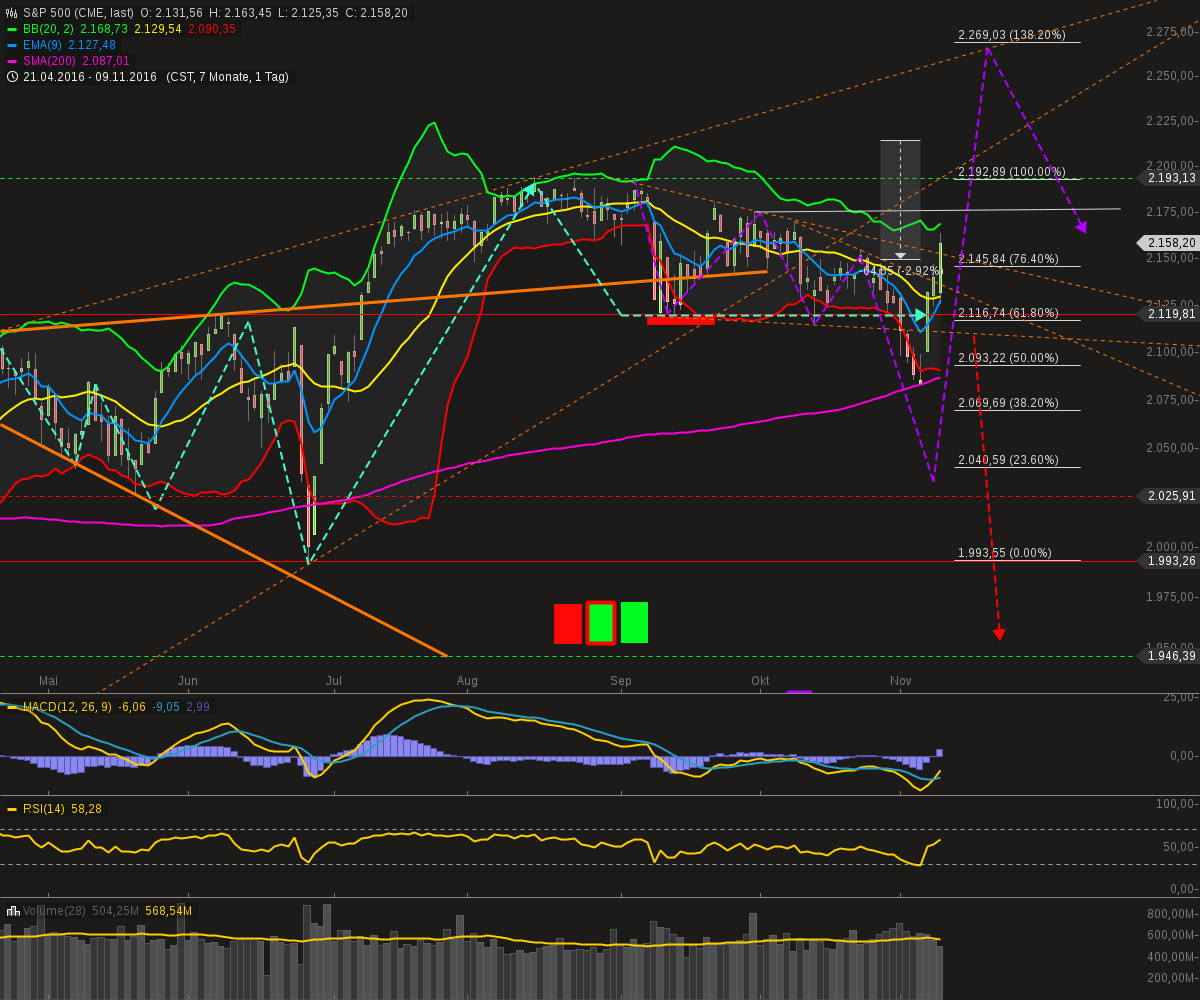Screen dimensions: 1200x1000
Task: Click the measurement label 64,65 (-2,92%)
Action: tap(903, 271)
